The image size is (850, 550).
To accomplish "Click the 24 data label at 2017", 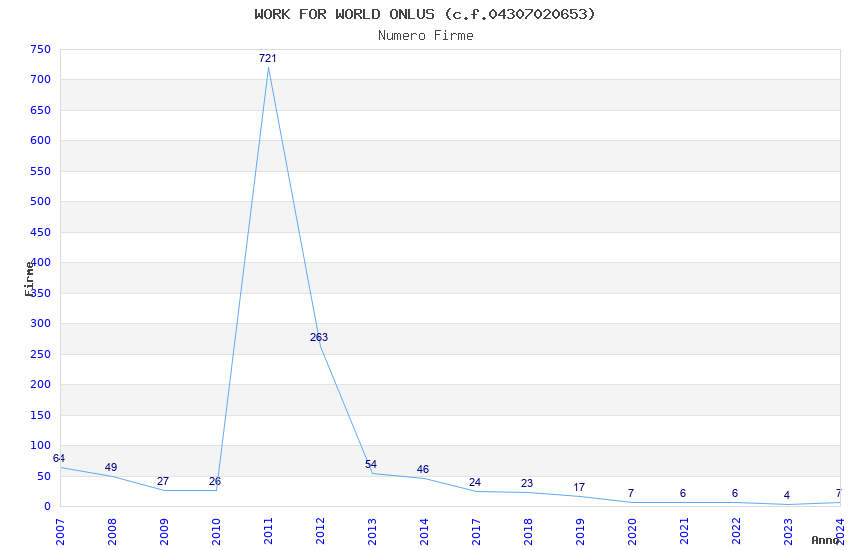I will [x=475, y=482].
